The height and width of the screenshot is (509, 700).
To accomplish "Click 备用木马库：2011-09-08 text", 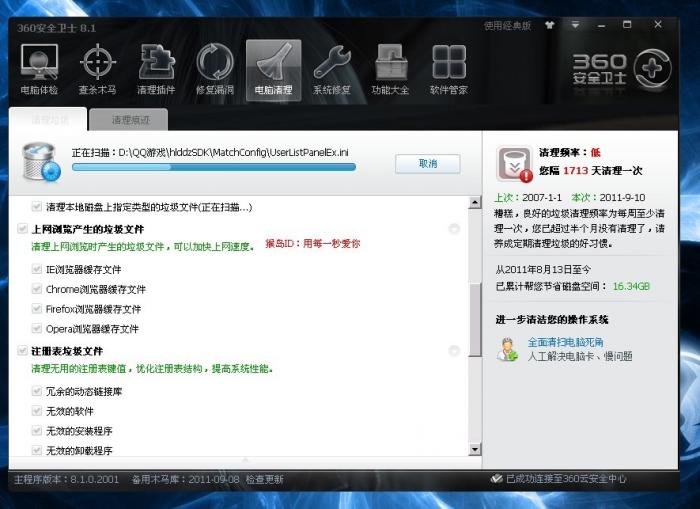I will [186, 480].
